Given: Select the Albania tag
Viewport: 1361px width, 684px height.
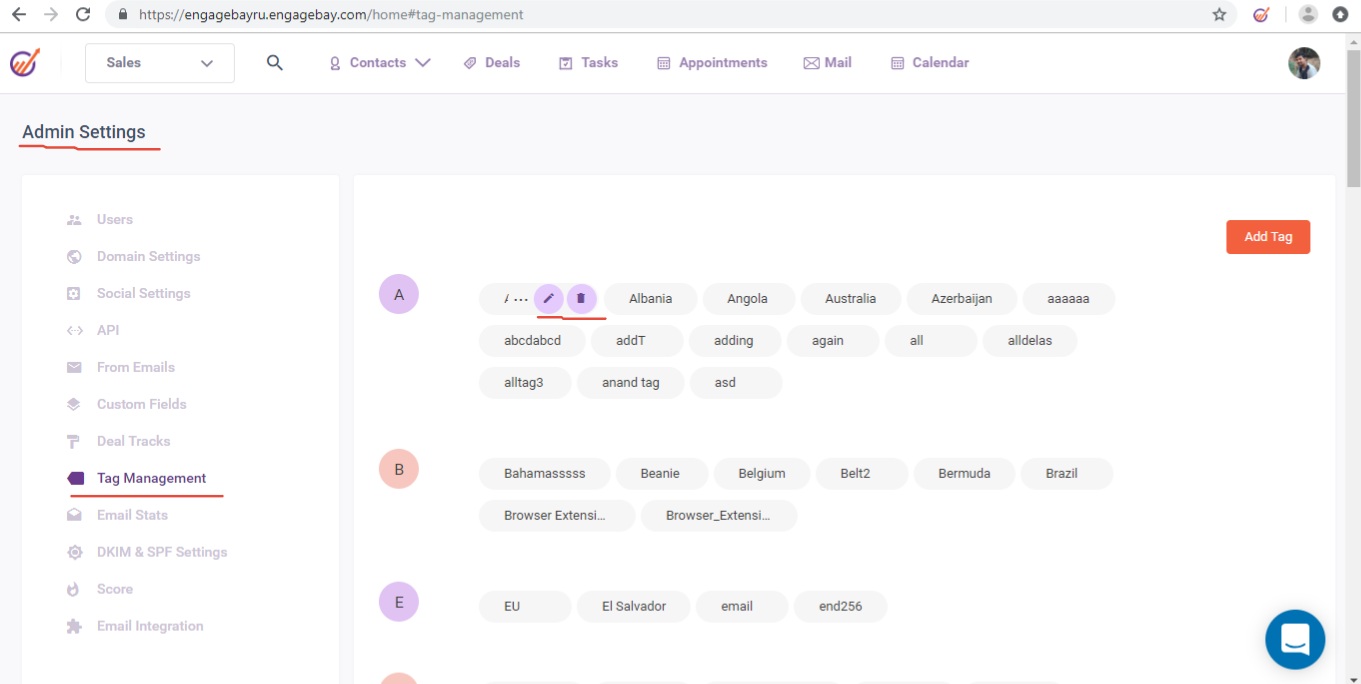Looking at the screenshot, I should coord(650,299).
